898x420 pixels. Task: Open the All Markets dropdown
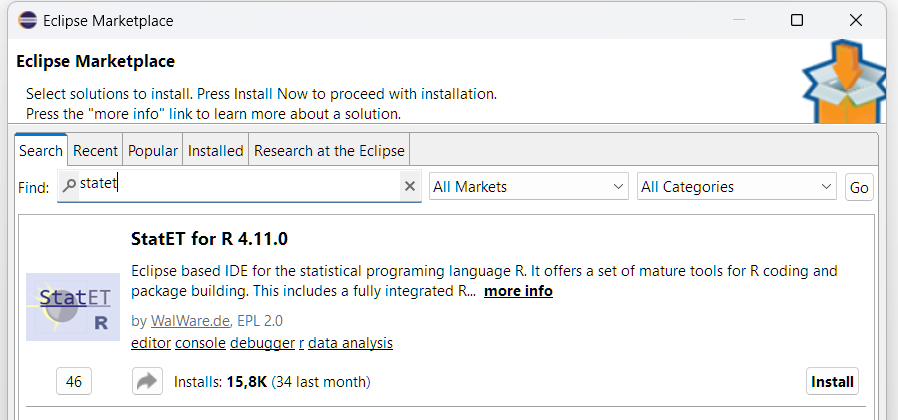(528, 187)
